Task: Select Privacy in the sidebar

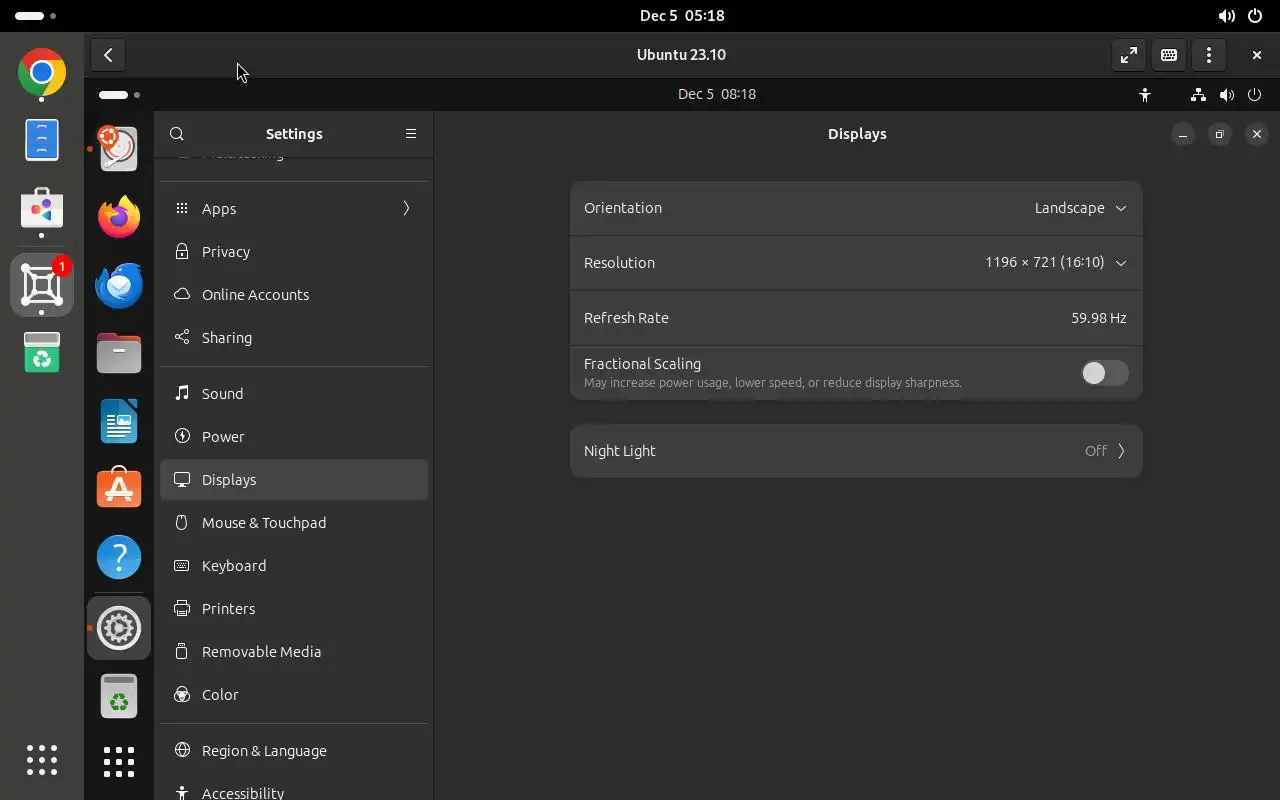Action: pos(294,252)
